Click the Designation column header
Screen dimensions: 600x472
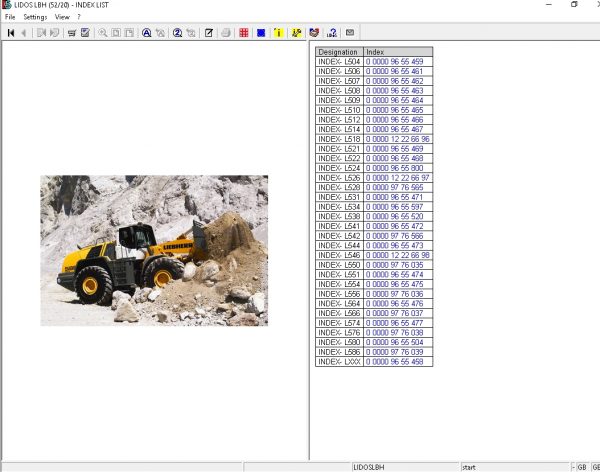pyautogui.click(x=339, y=52)
